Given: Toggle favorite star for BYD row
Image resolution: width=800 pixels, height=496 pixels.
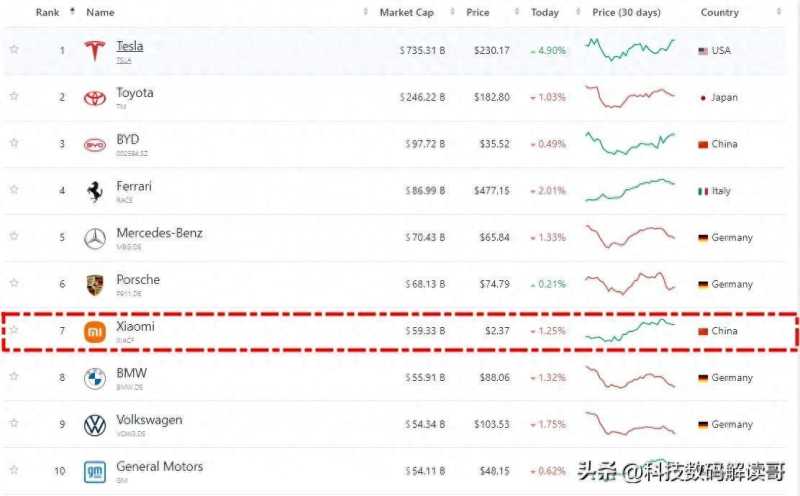Looking at the screenshot, I should tap(14, 144).
